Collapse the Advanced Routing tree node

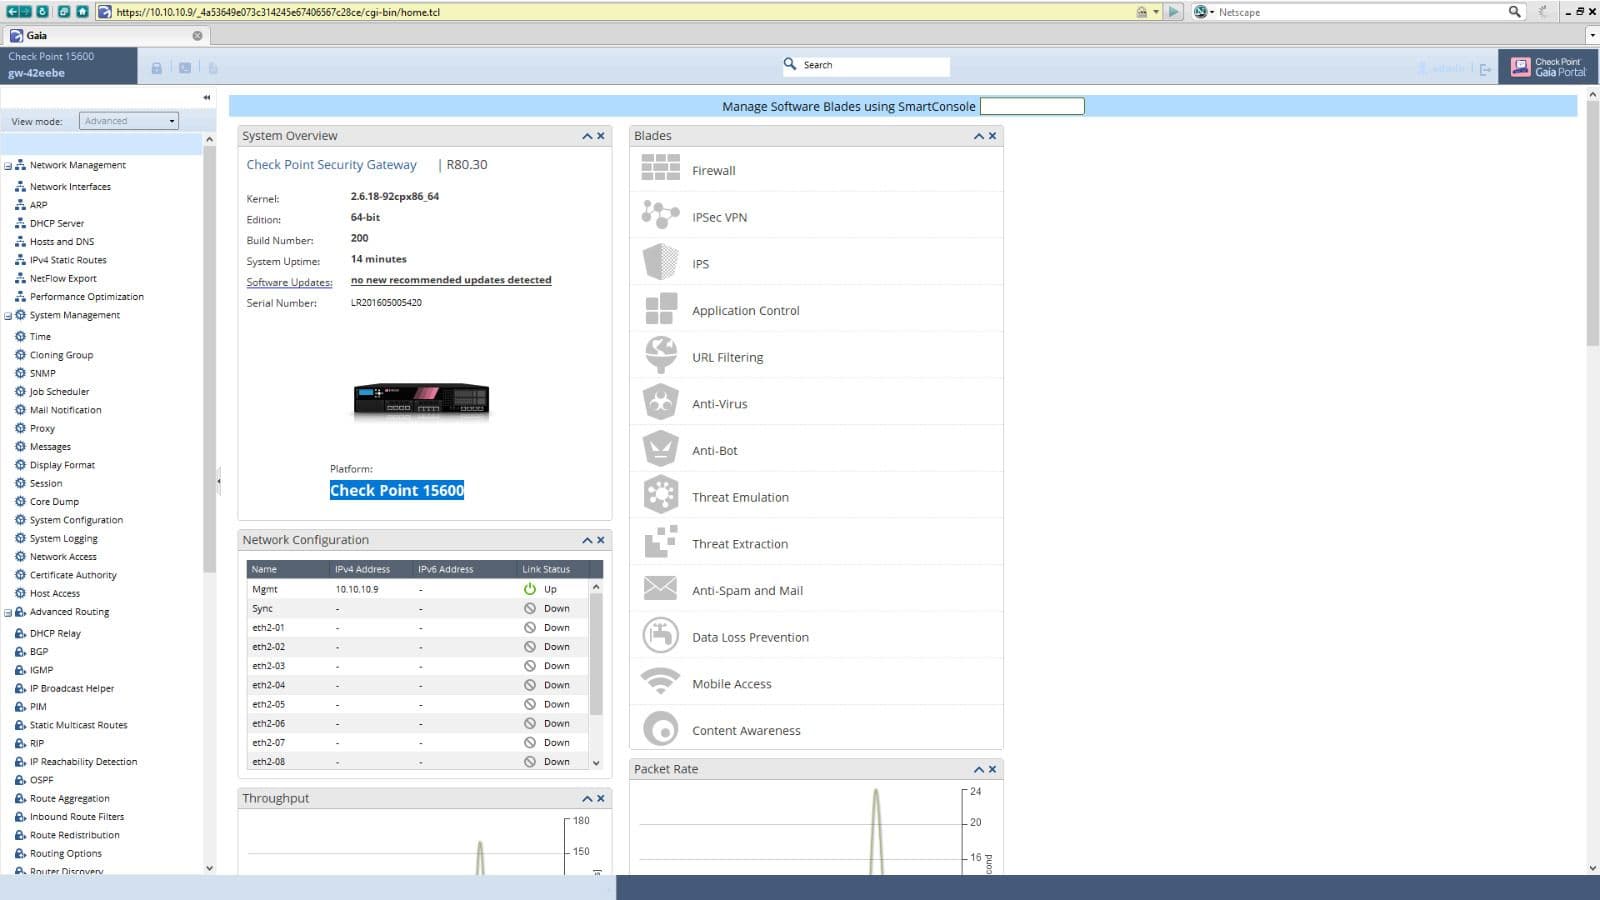(8, 613)
